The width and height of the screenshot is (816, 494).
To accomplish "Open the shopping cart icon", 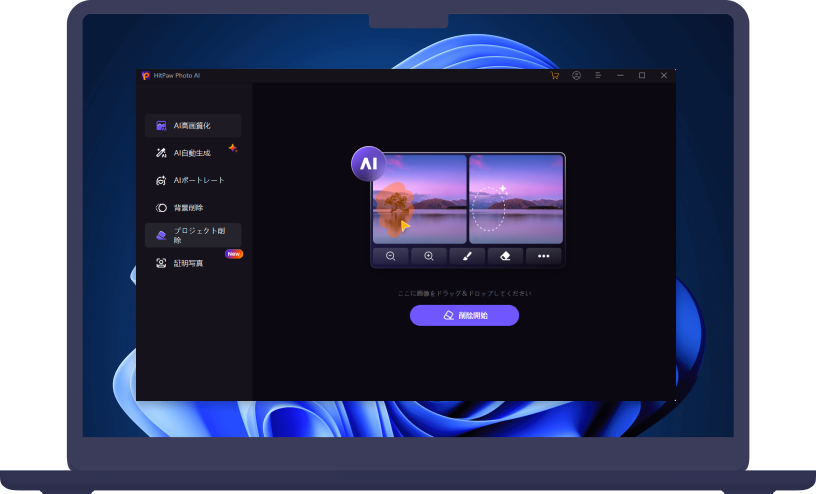I will (x=555, y=75).
